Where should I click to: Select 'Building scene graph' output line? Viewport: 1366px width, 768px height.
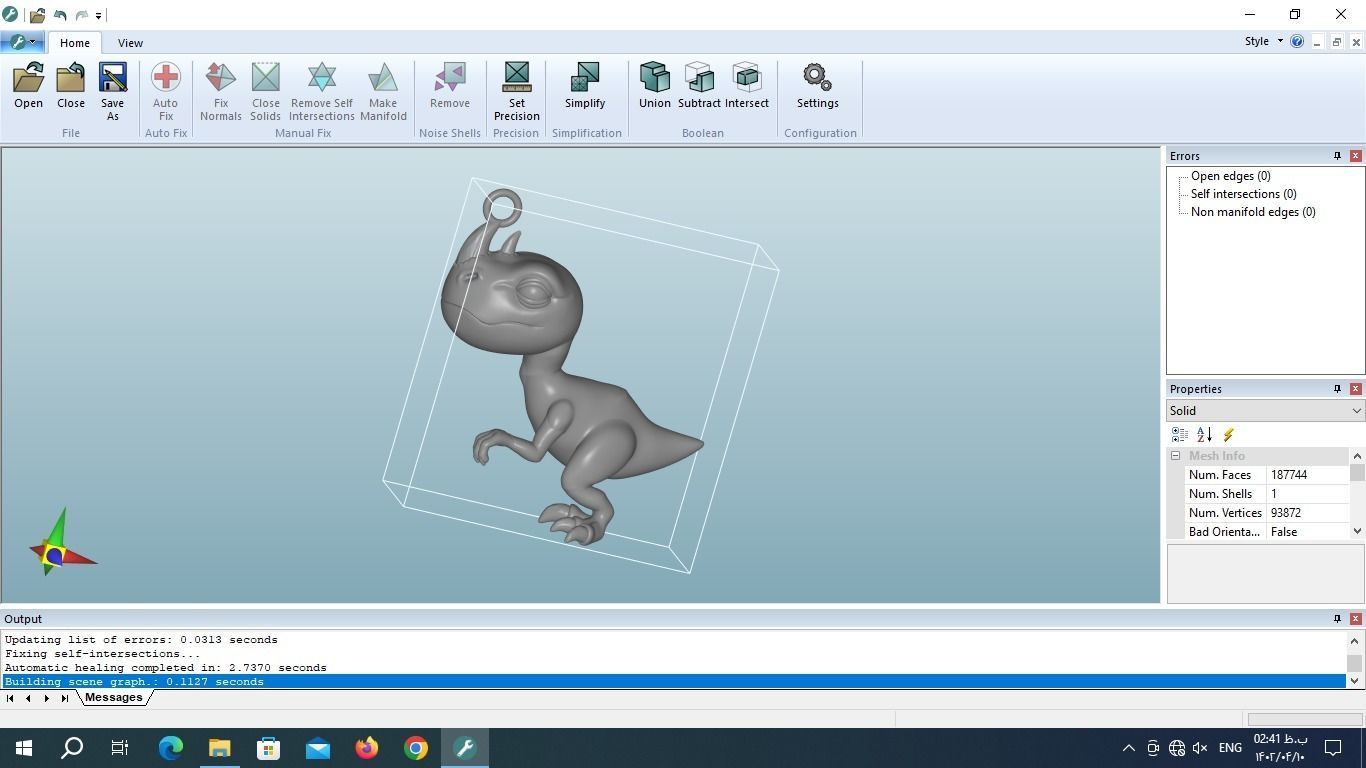[x=674, y=682]
